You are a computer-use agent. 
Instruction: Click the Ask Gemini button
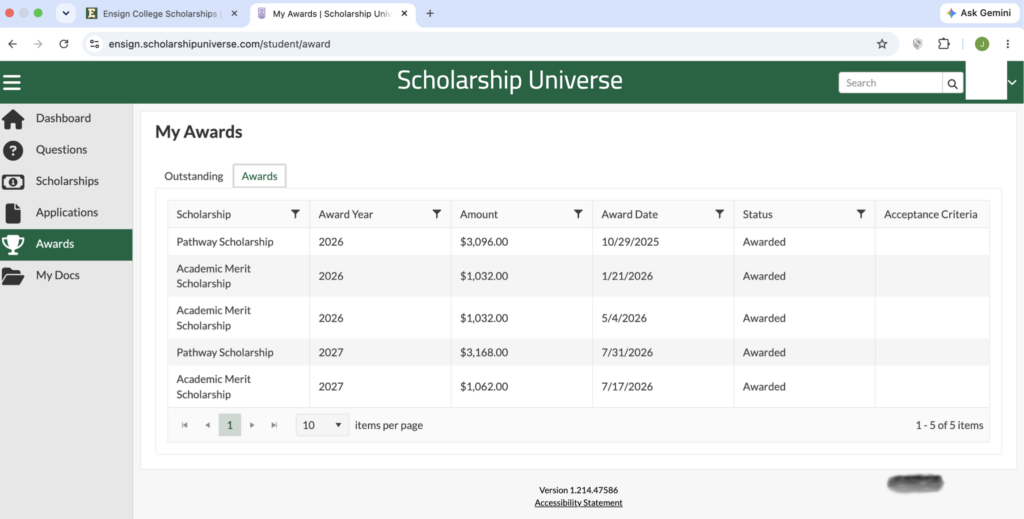(x=979, y=13)
